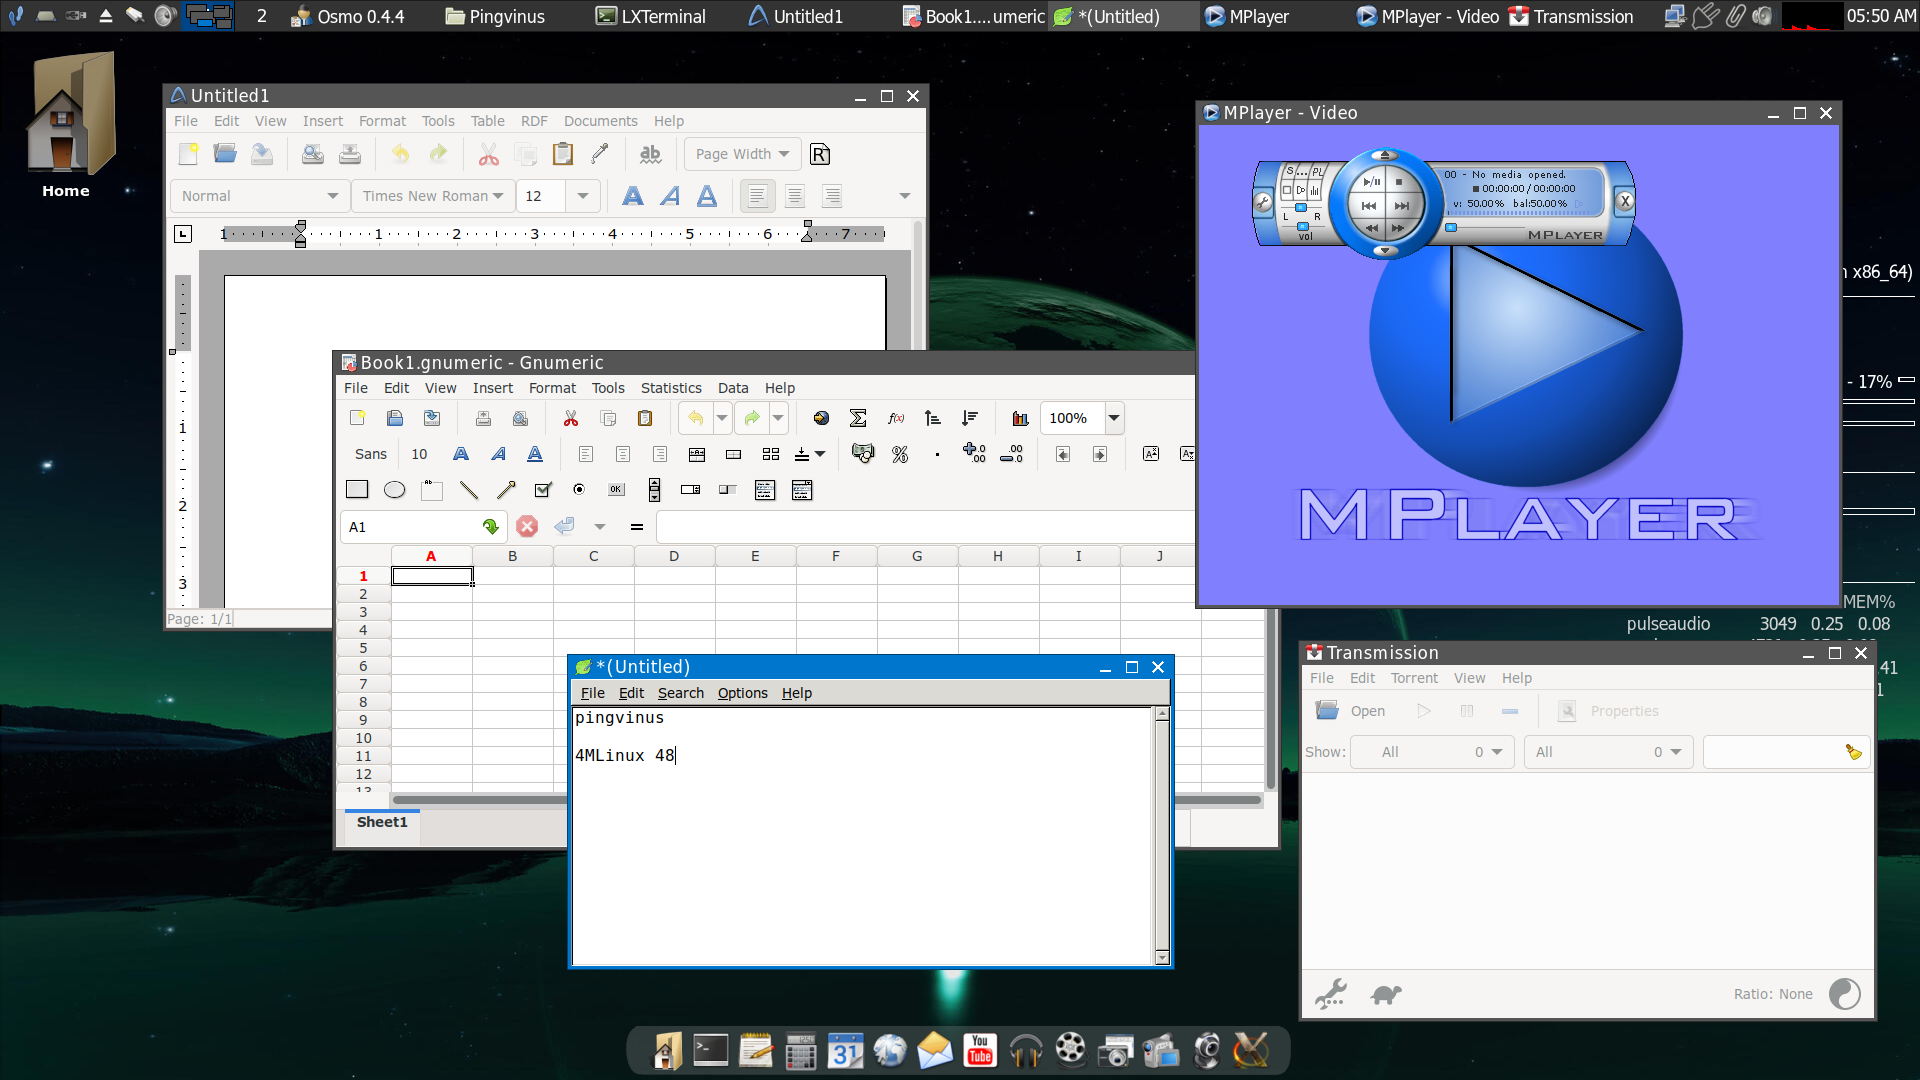Toggle bold in Gnumeric format toolbar

(461, 454)
